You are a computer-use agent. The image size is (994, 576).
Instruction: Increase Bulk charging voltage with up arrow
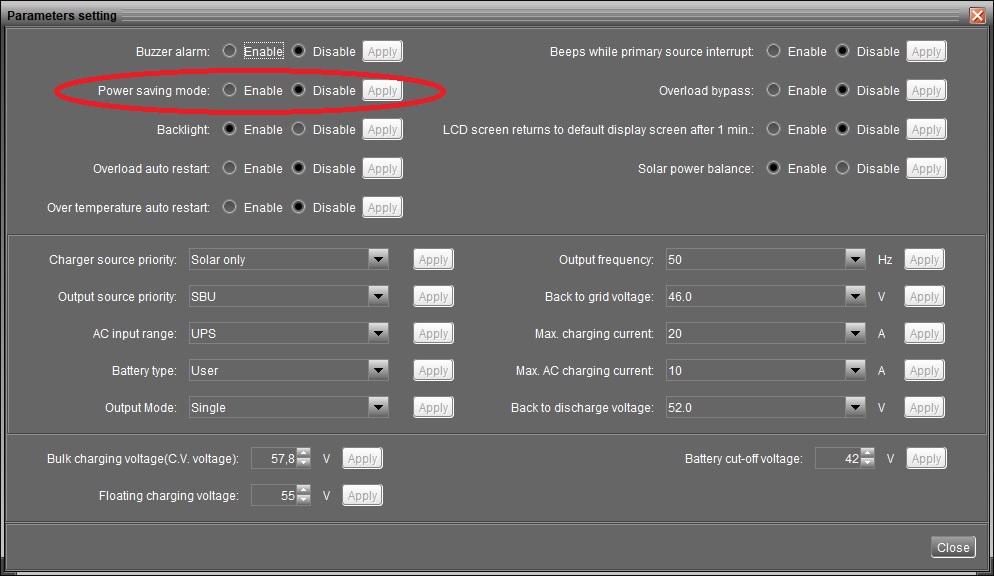(x=304, y=454)
